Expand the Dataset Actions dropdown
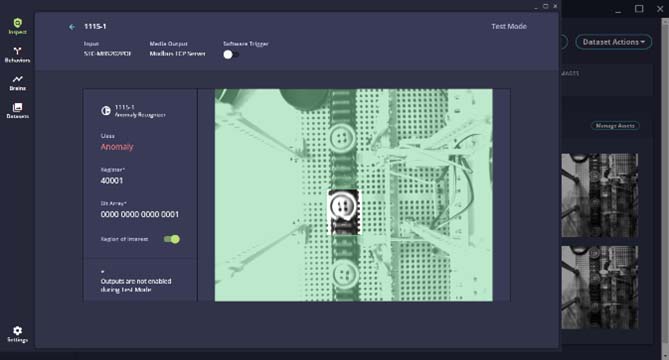Screen dimensions: 669x360 (614, 42)
